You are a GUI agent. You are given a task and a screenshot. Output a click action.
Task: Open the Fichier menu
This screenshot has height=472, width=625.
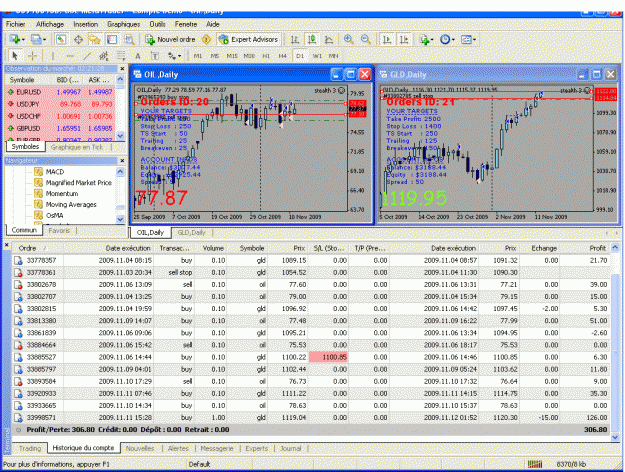coord(16,24)
